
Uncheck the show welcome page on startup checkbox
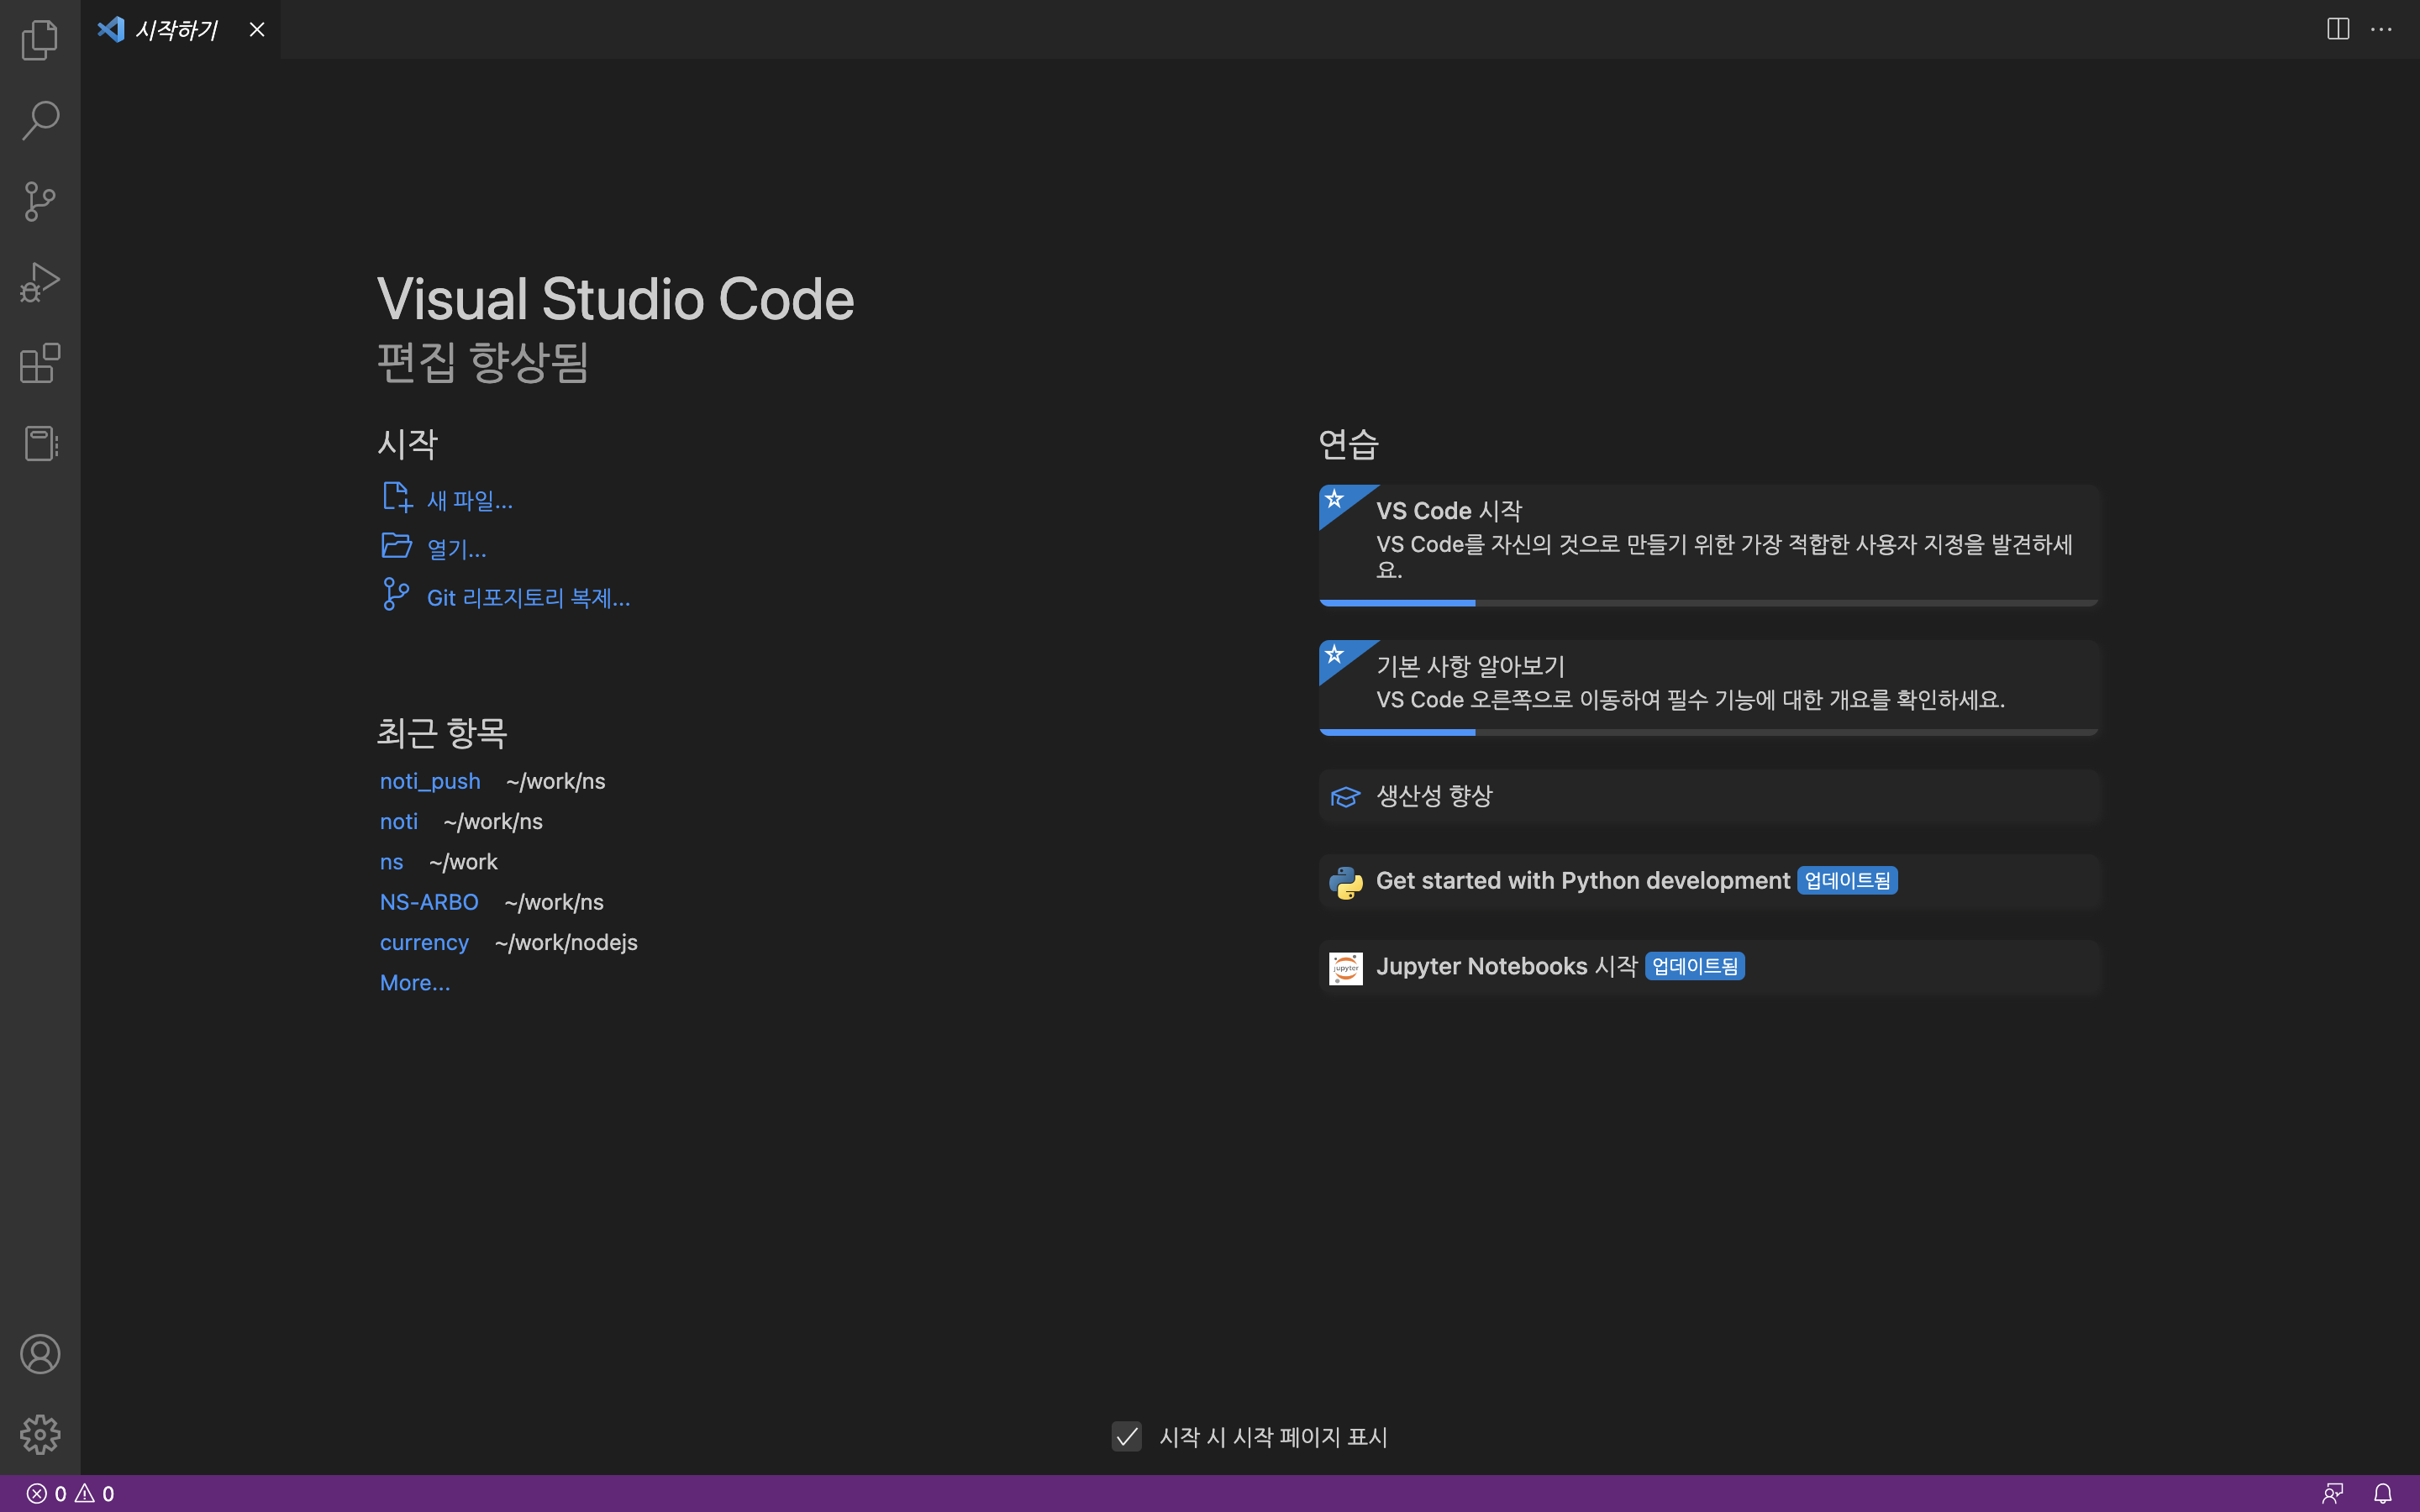pyautogui.click(x=1127, y=1437)
